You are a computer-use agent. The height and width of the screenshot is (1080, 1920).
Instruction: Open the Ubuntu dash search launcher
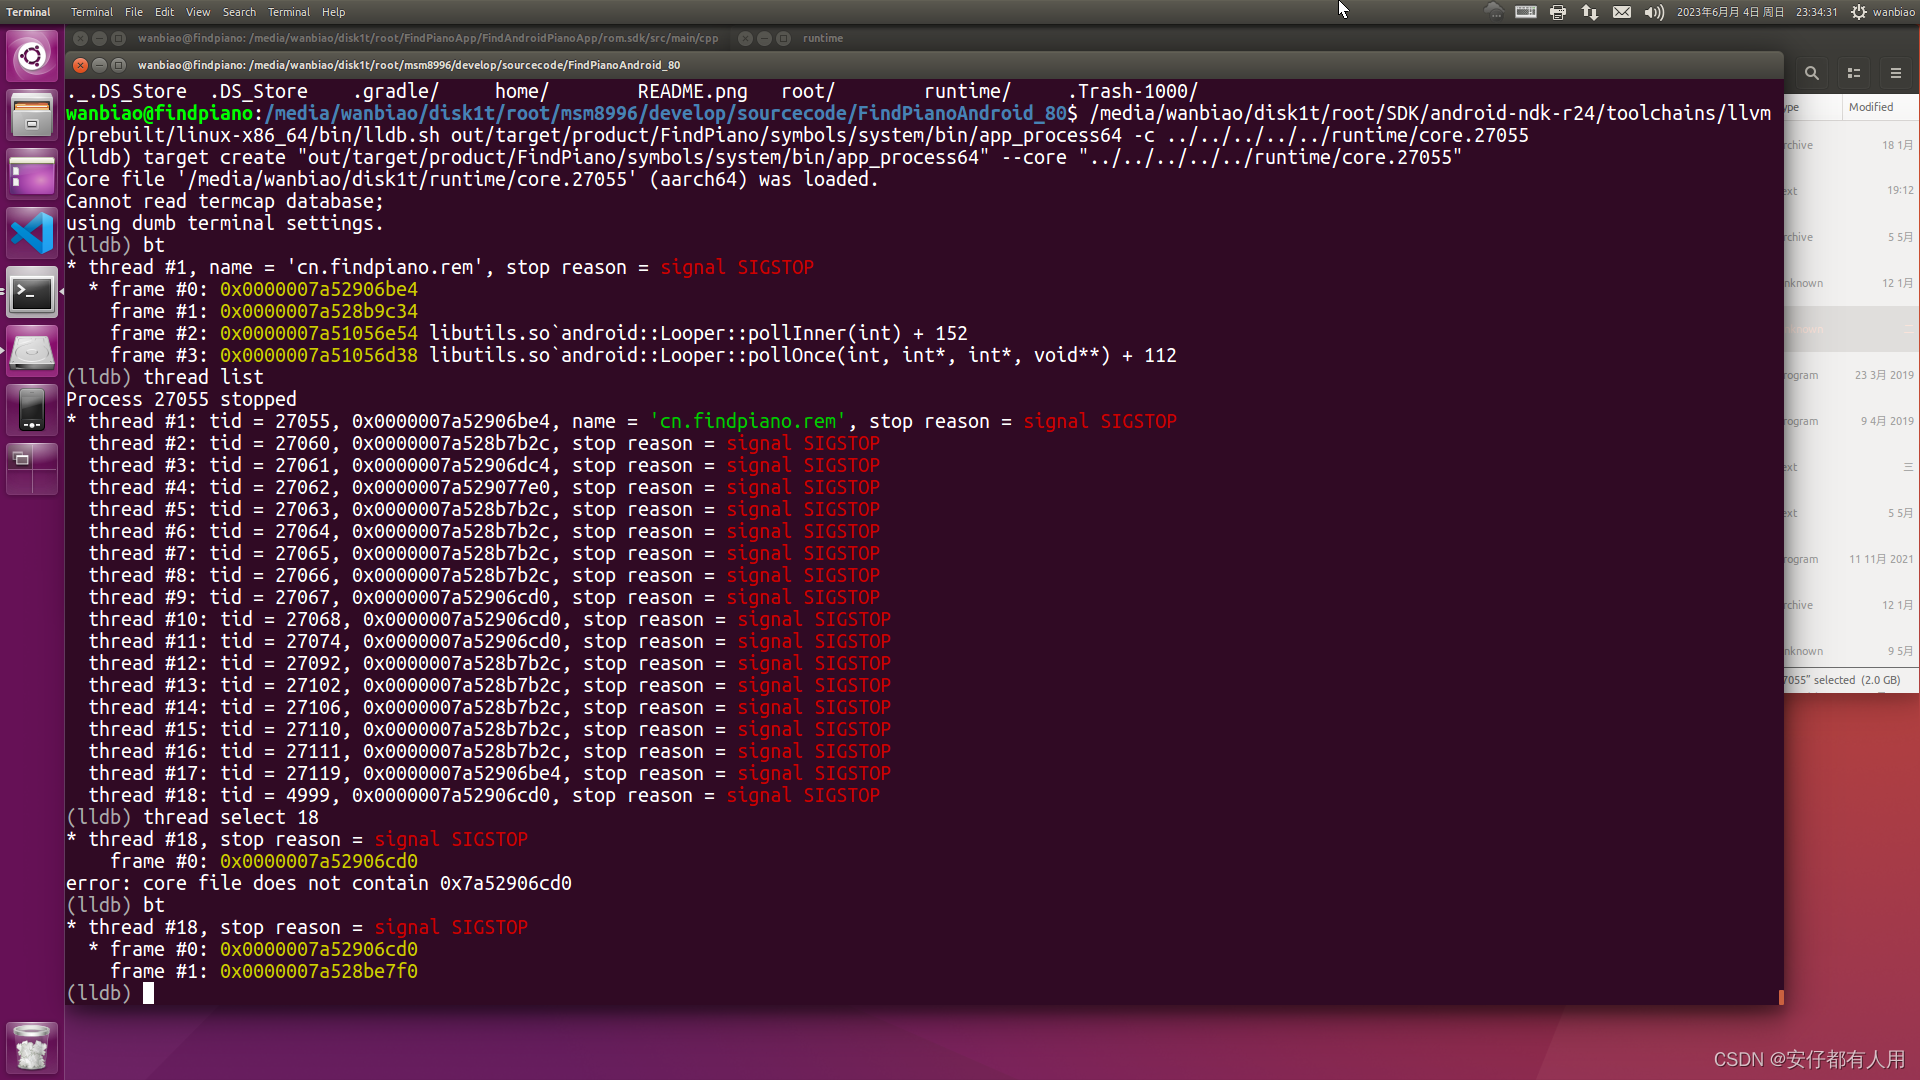pyautogui.click(x=32, y=56)
